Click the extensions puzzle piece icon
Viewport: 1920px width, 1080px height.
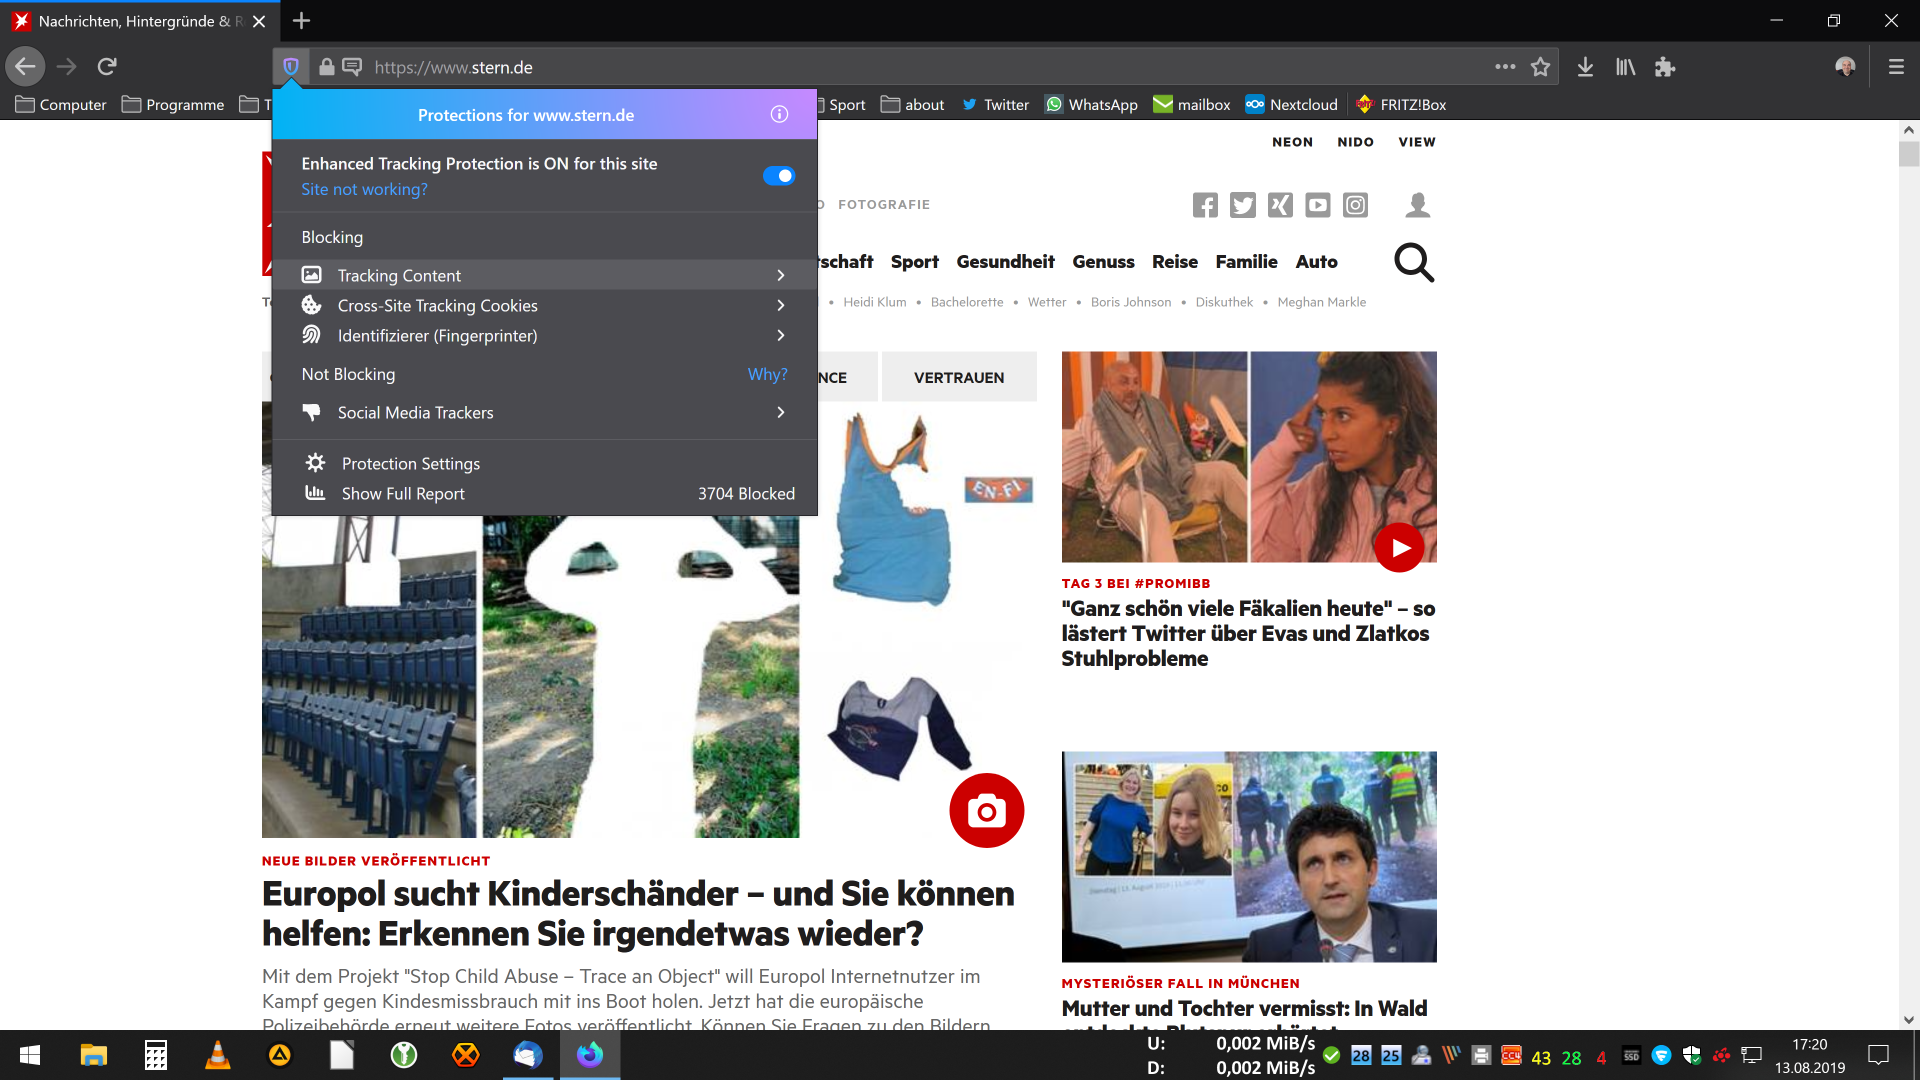point(1665,67)
